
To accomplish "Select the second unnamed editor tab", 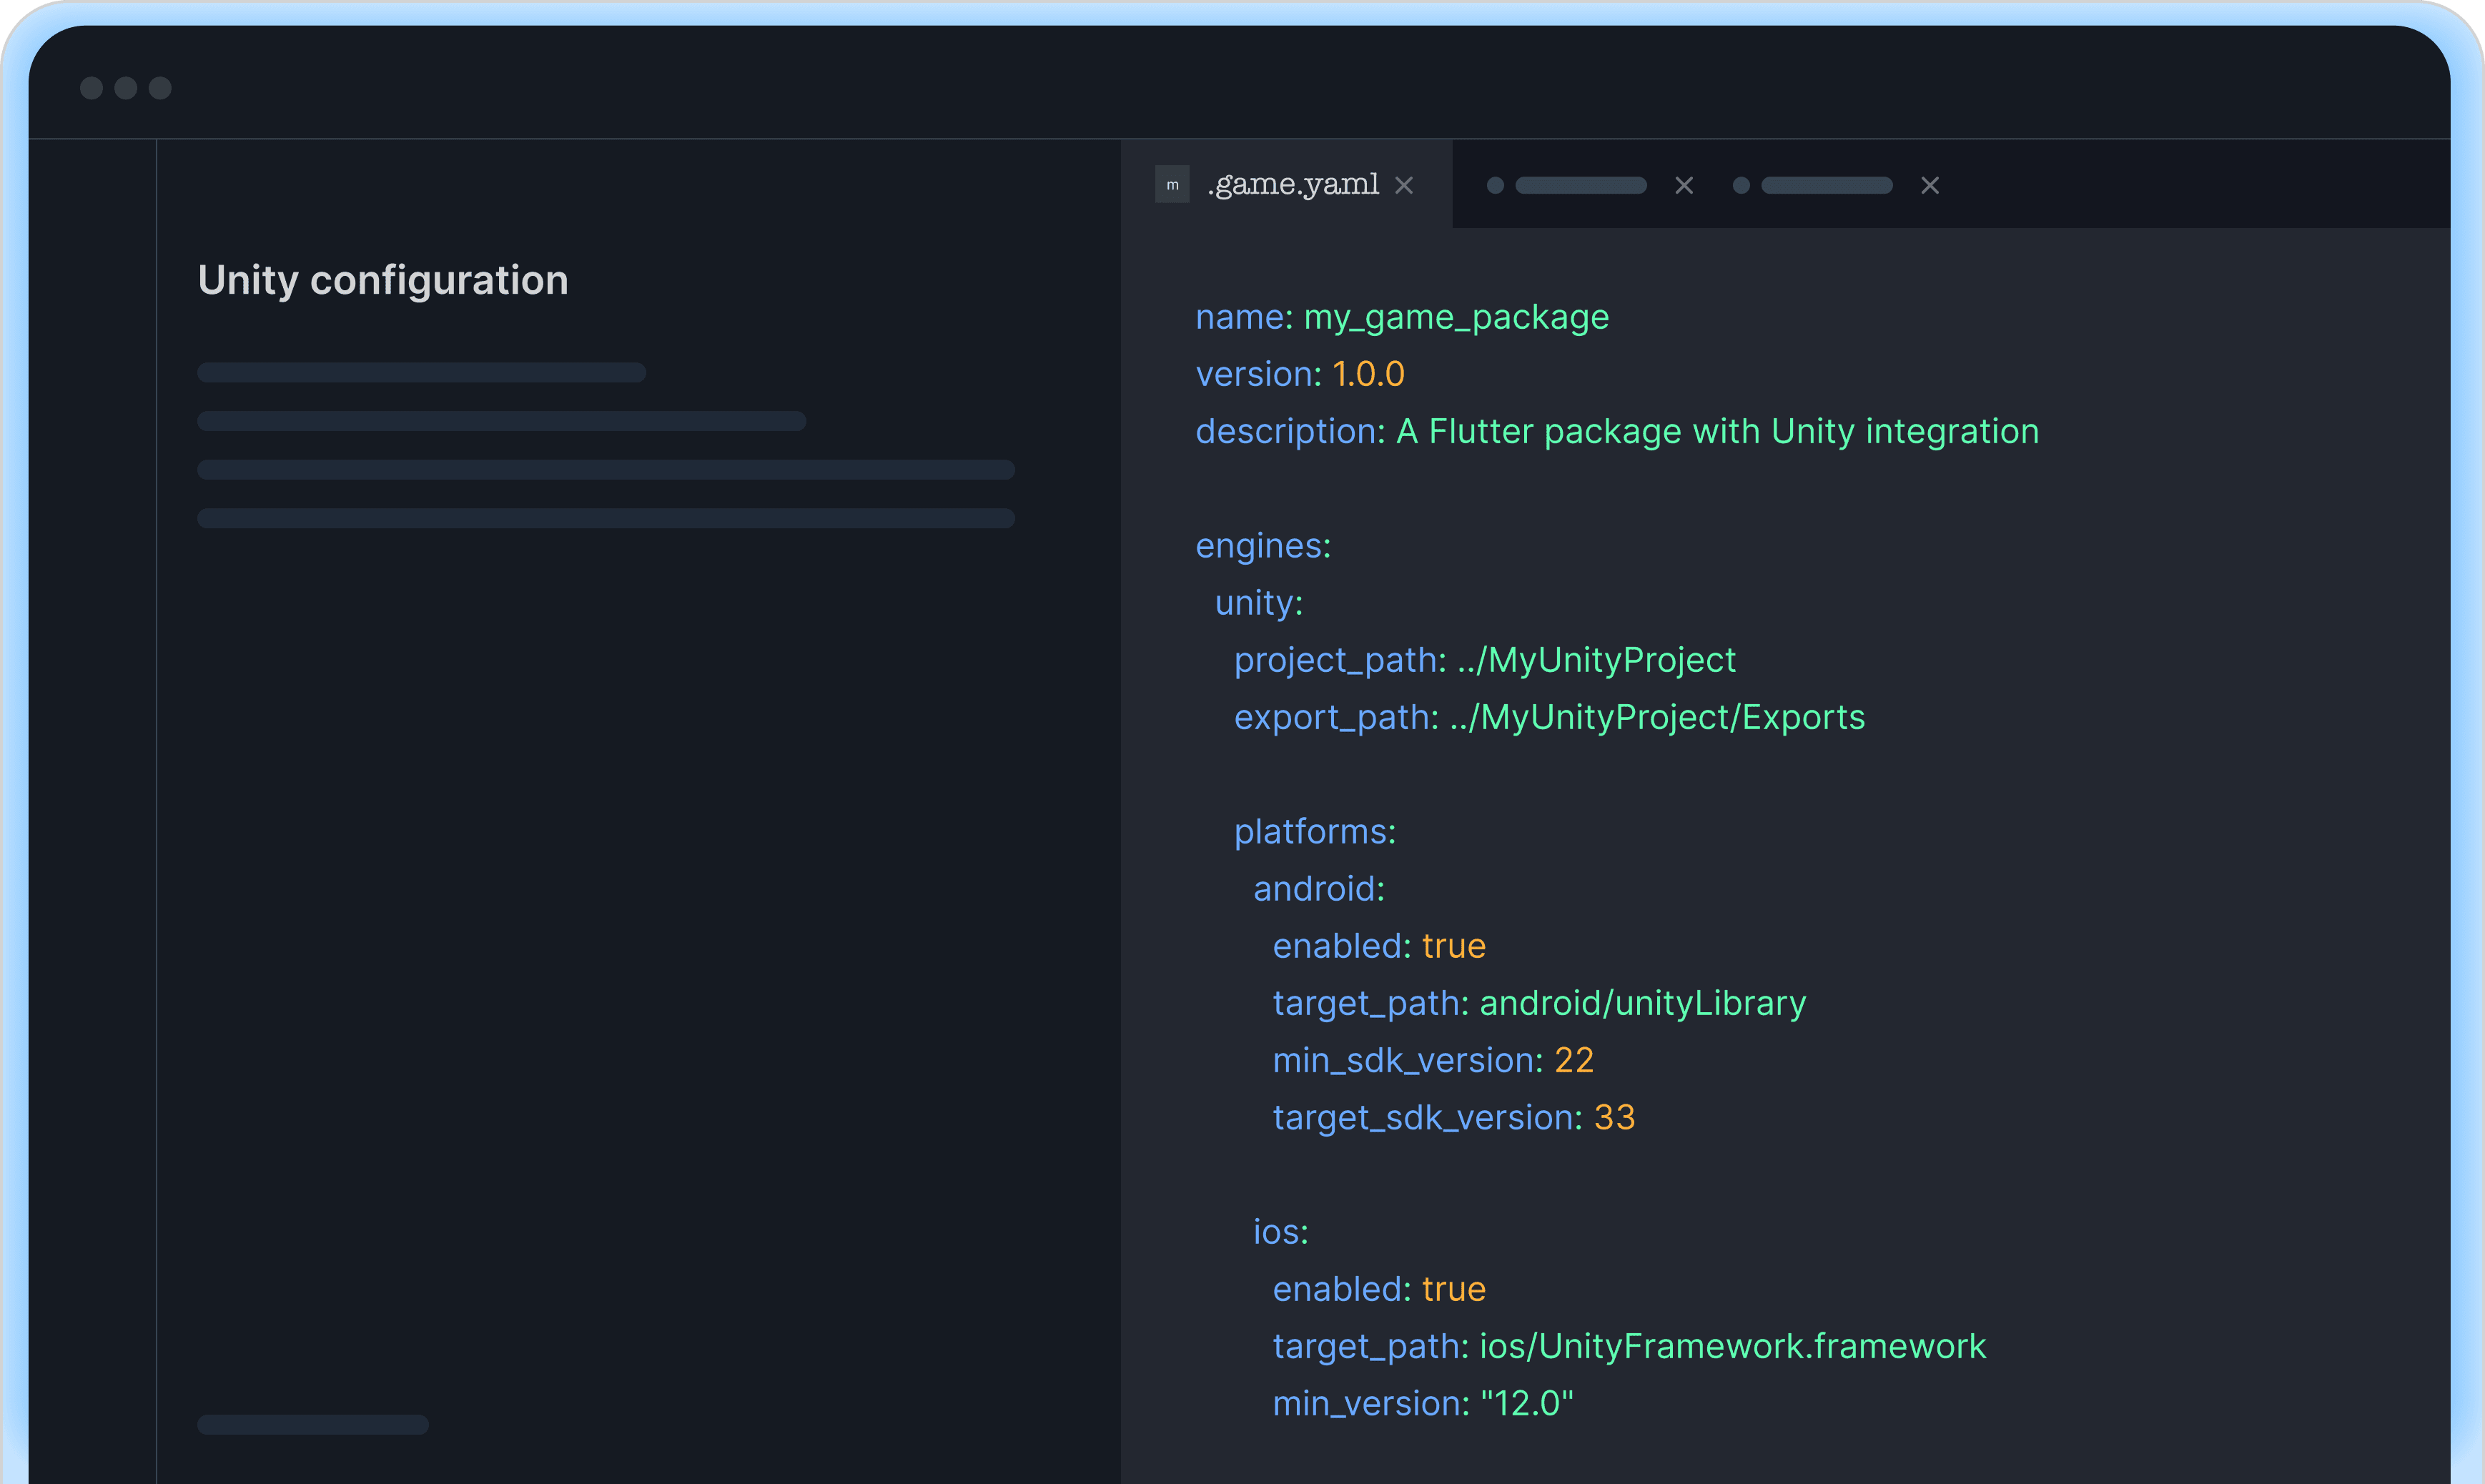I will pyautogui.click(x=1580, y=186).
